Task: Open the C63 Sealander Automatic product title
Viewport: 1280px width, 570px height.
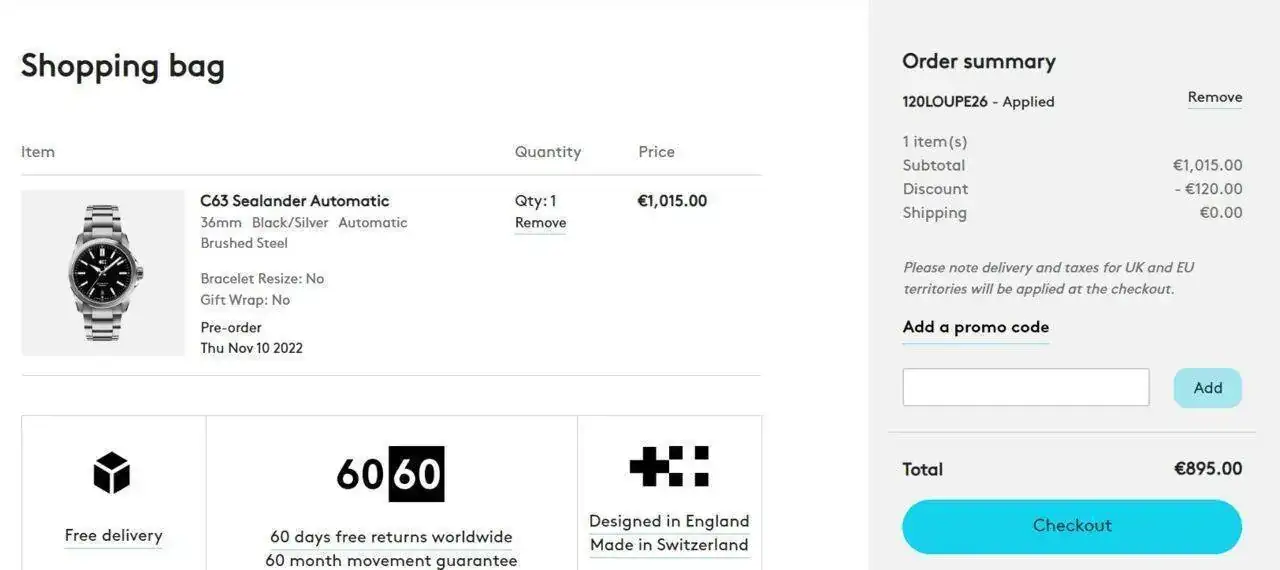Action: pos(294,201)
